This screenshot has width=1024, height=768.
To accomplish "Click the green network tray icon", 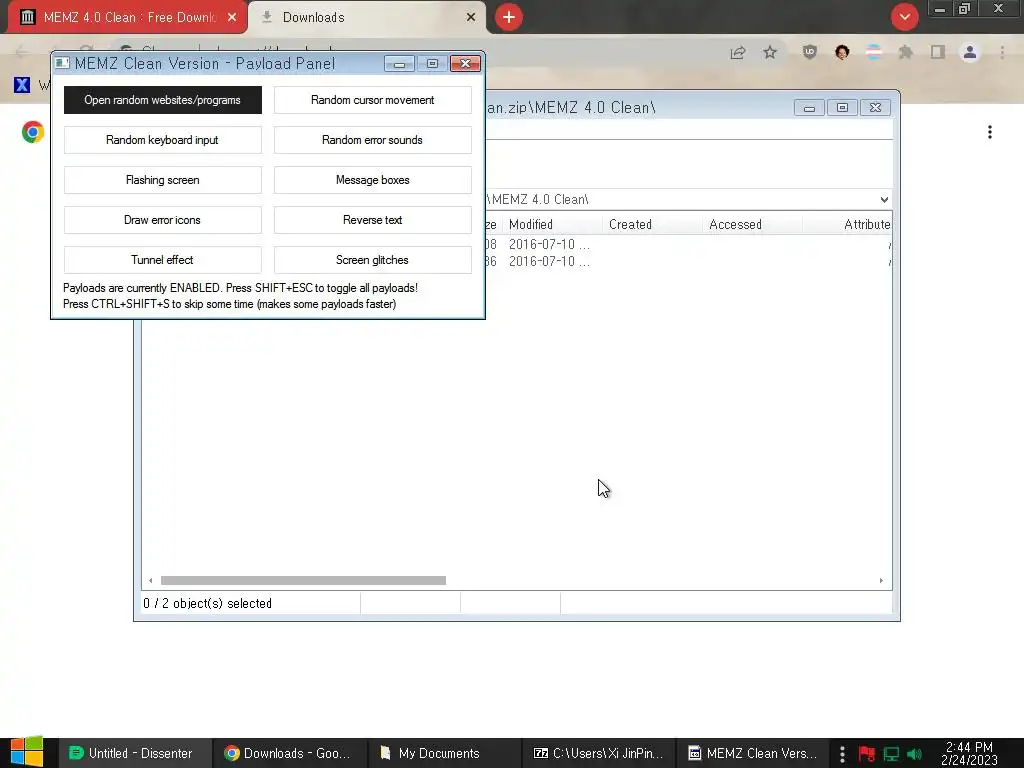I will pos(891,754).
